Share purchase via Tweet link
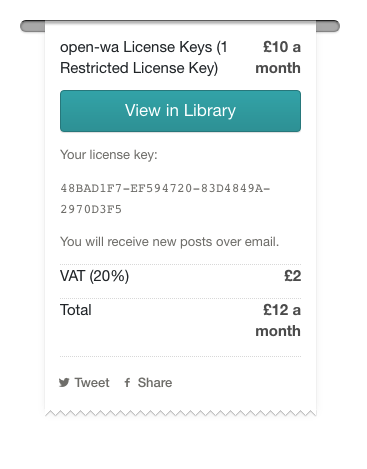The image size is (367, 469). tap(84, 382)
